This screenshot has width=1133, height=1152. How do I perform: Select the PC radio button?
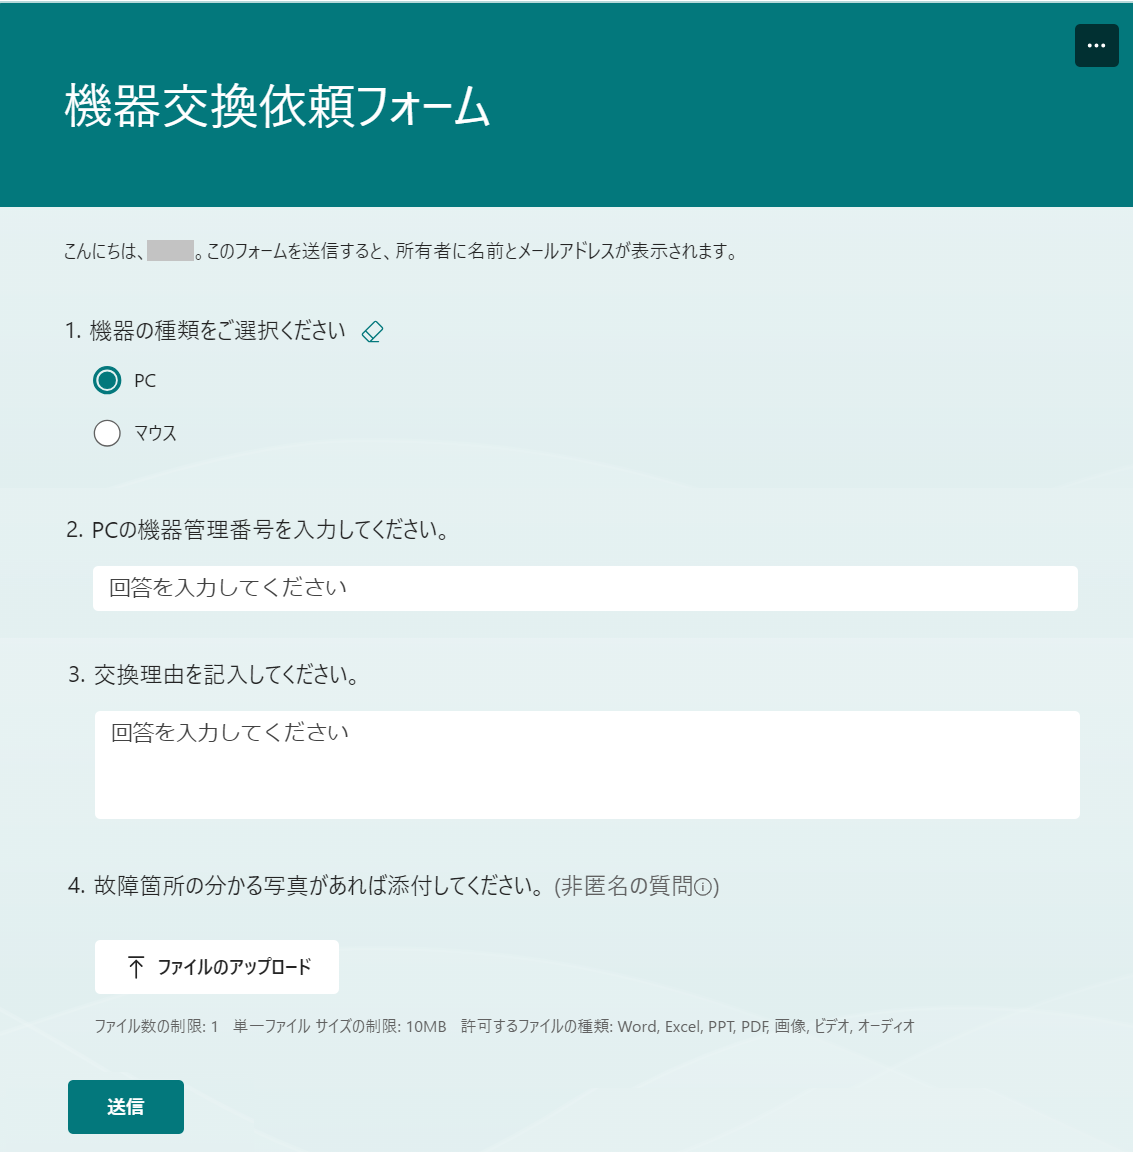pos(107,381)
